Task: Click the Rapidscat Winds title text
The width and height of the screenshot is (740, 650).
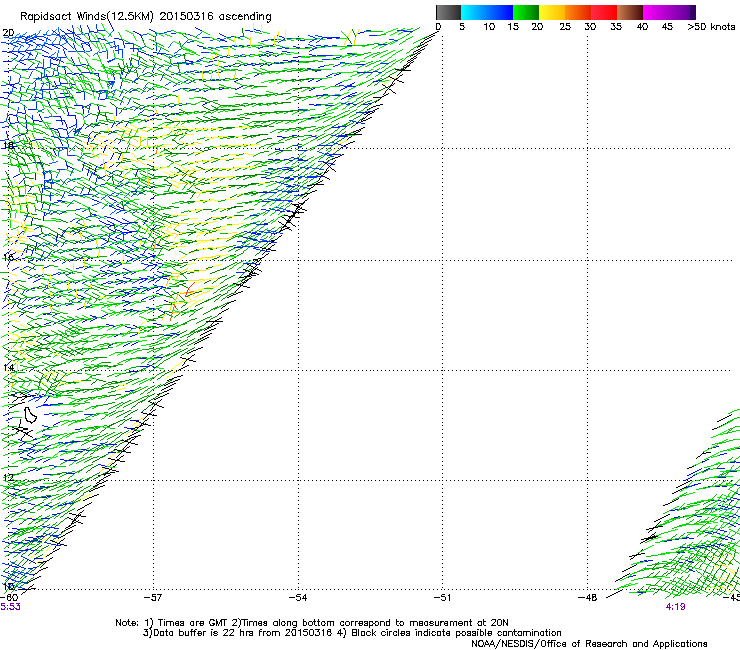Action: click(145, 17)
